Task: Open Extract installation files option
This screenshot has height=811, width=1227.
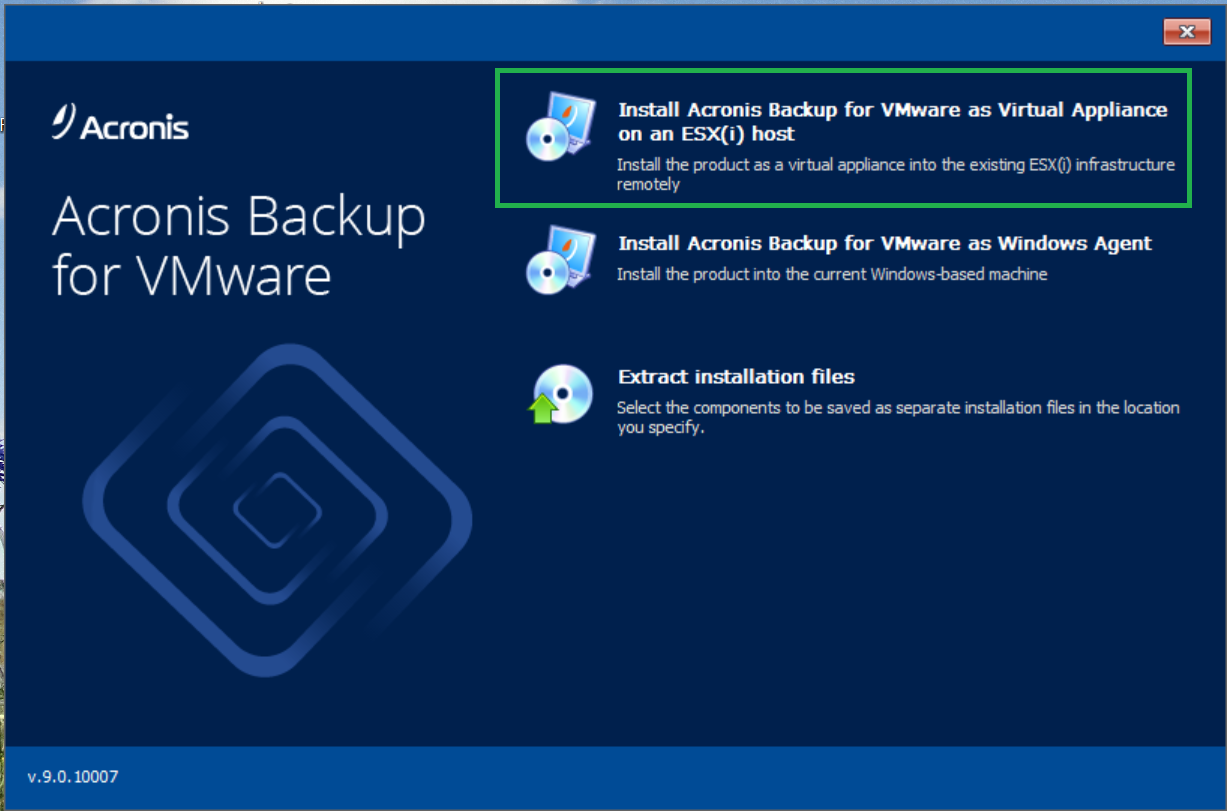Action: tap(736, 377)
